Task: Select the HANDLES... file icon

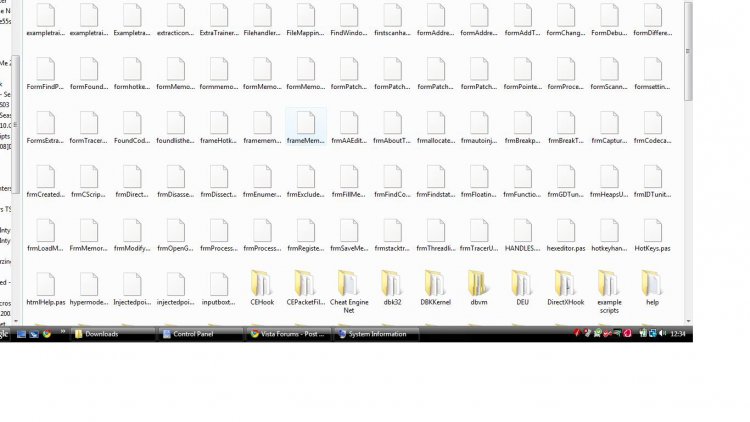Action: click(522, 231)
